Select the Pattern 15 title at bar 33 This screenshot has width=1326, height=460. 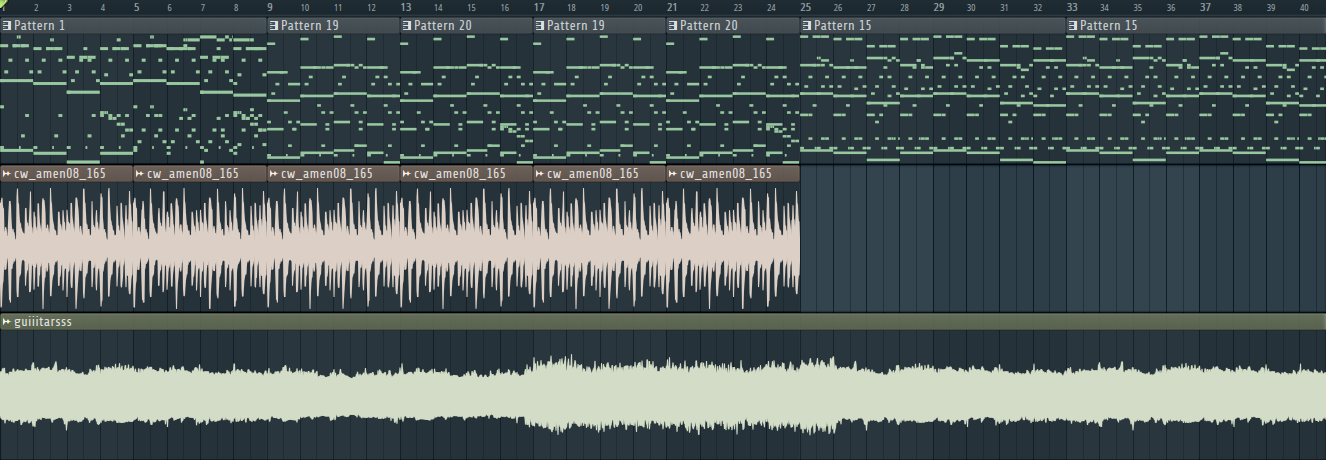pyautogui.click(x=1109, y=25)
